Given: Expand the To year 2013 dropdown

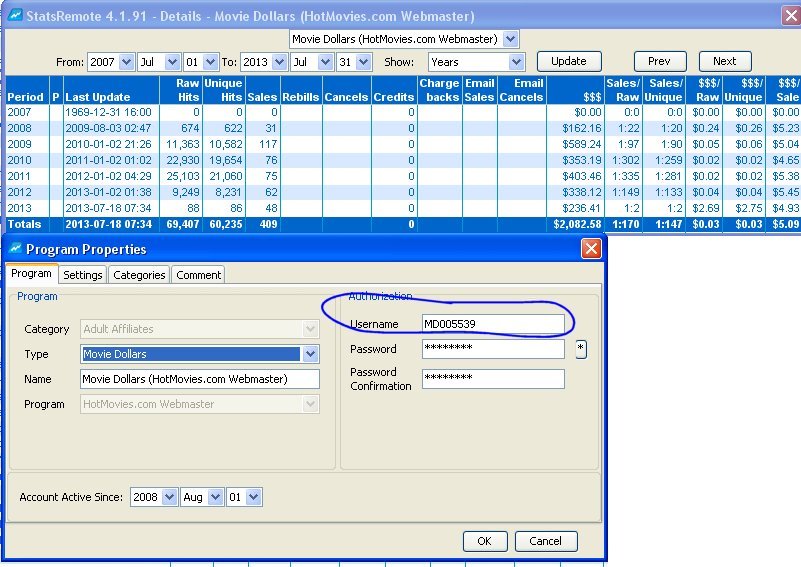Looking at the screenshot, I should 279,62.
